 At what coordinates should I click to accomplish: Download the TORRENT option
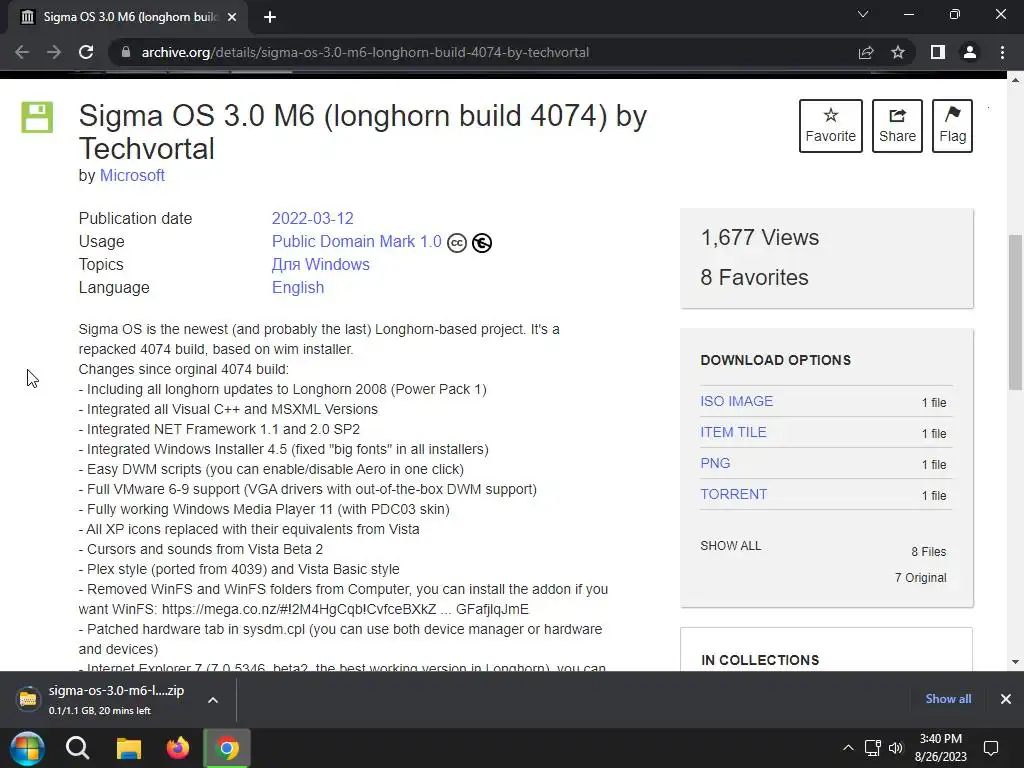tap(733, 494)
